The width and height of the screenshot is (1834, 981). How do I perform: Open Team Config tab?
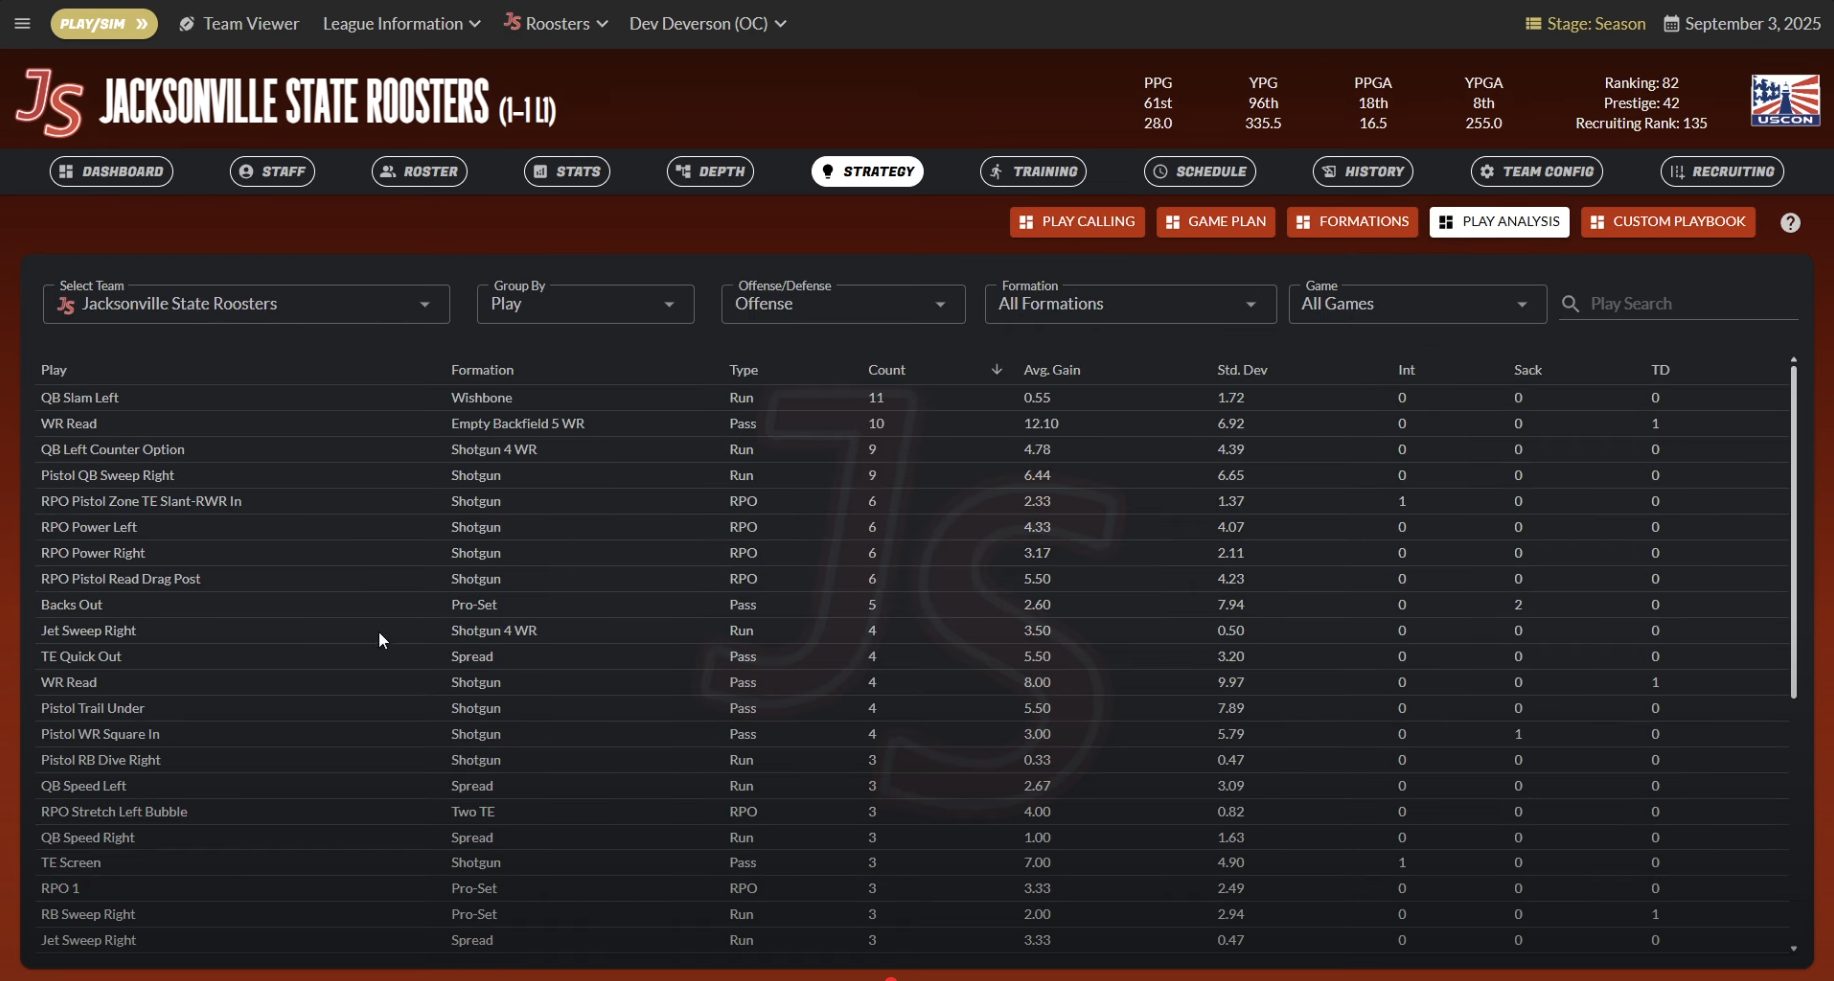click(x=1537, y=171)
